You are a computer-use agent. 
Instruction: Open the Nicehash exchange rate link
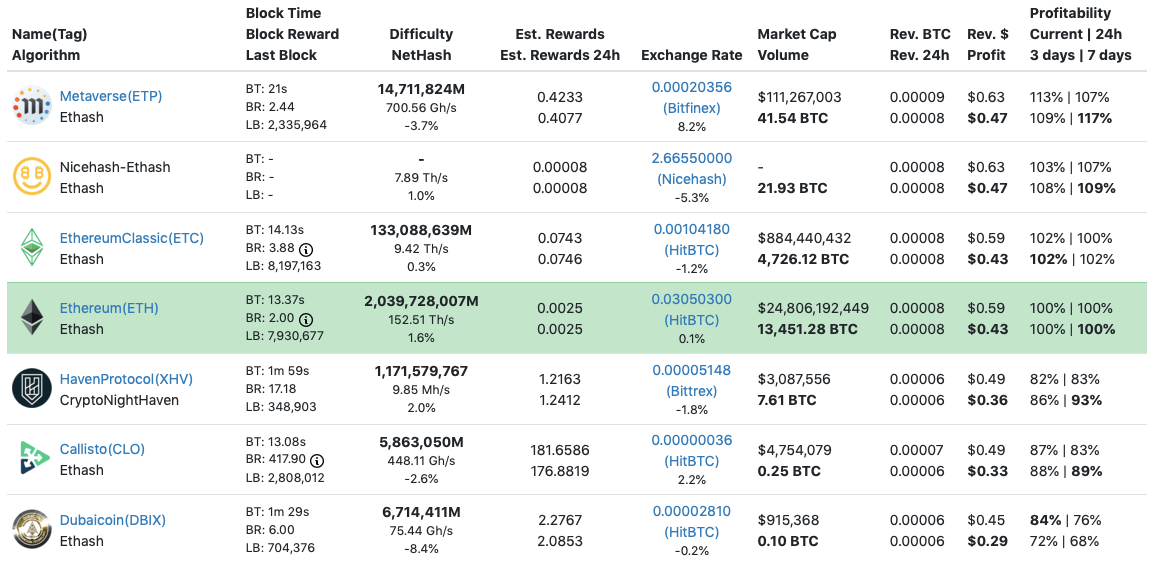691,158
